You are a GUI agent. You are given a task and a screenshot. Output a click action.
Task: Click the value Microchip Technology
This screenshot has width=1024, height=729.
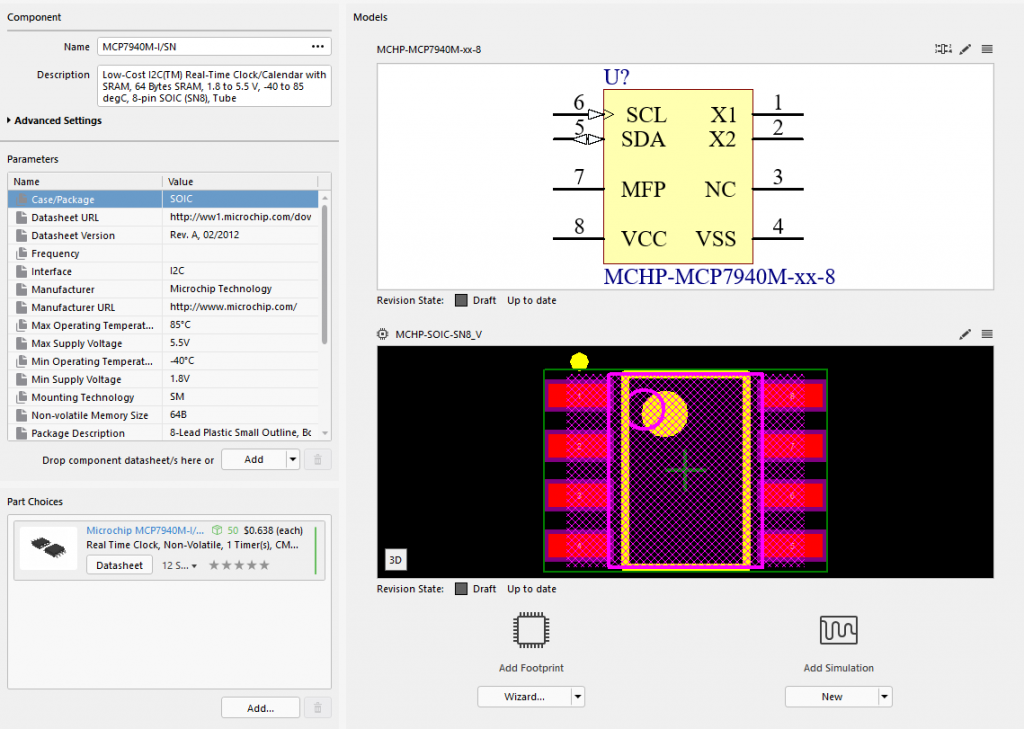(x=221, y=289)
